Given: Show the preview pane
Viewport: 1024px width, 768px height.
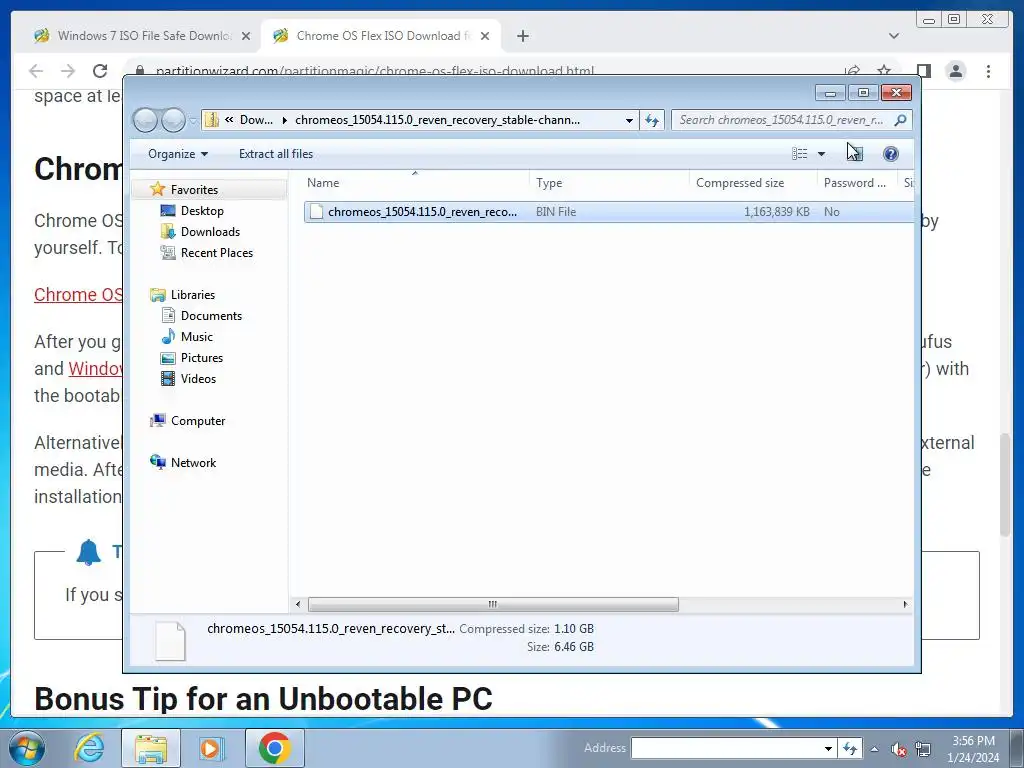Looking at the screenshot, I should (x=855, y=153).
